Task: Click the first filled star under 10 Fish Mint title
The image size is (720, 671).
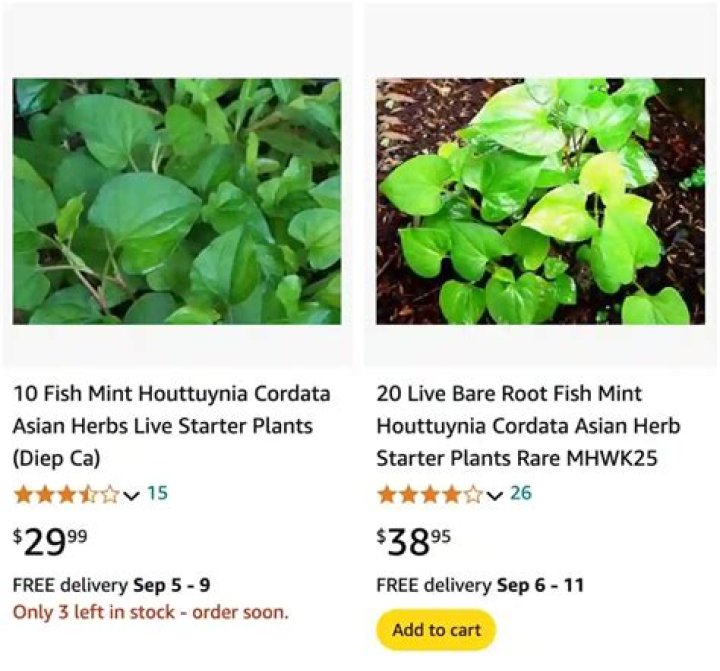Action: pyautogui.click(x=23, y=494)
